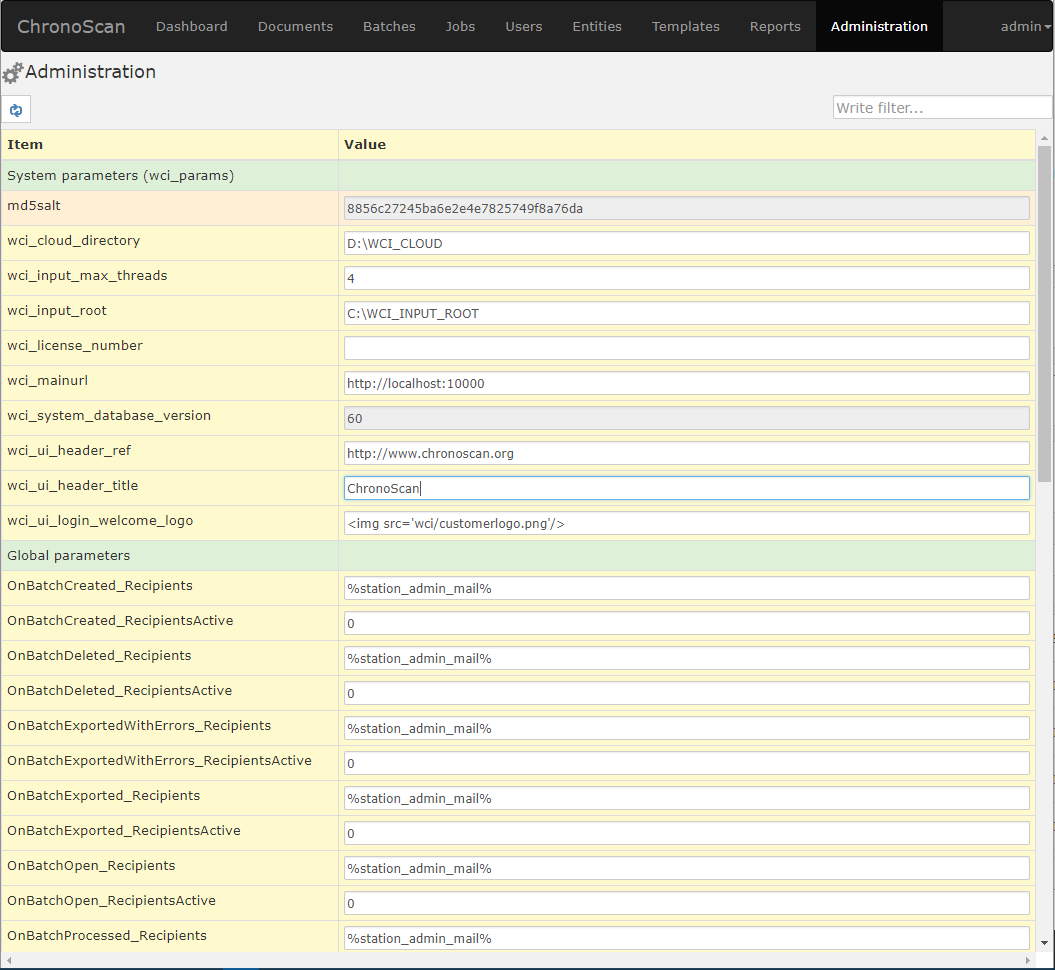Click the wci_system_database_version field
The image size is (1055, 970).
(x=686, y=418)
